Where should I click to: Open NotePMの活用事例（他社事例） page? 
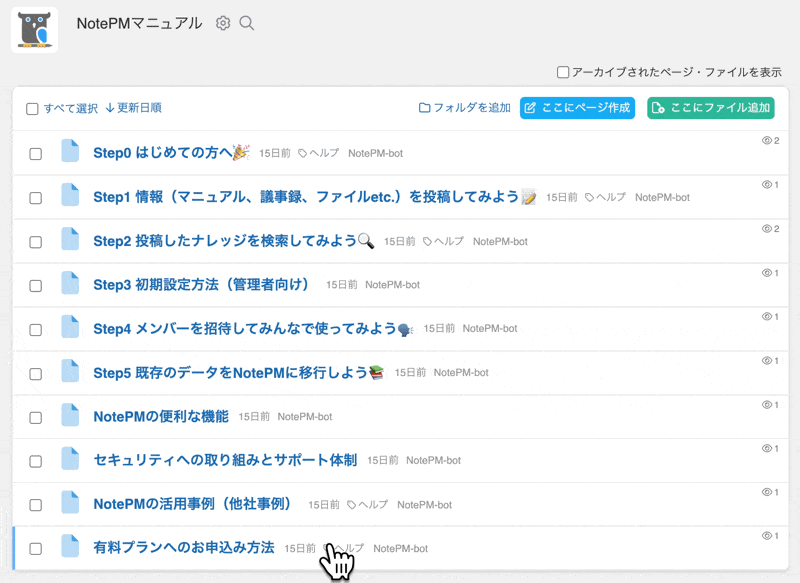(193, 504)
